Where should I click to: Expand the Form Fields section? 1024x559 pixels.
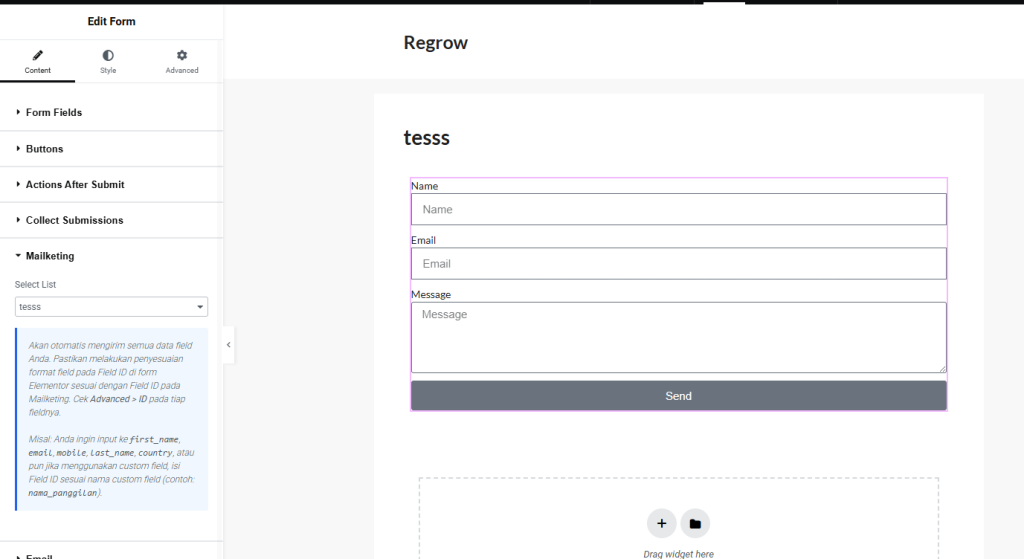tap(54, 113)
